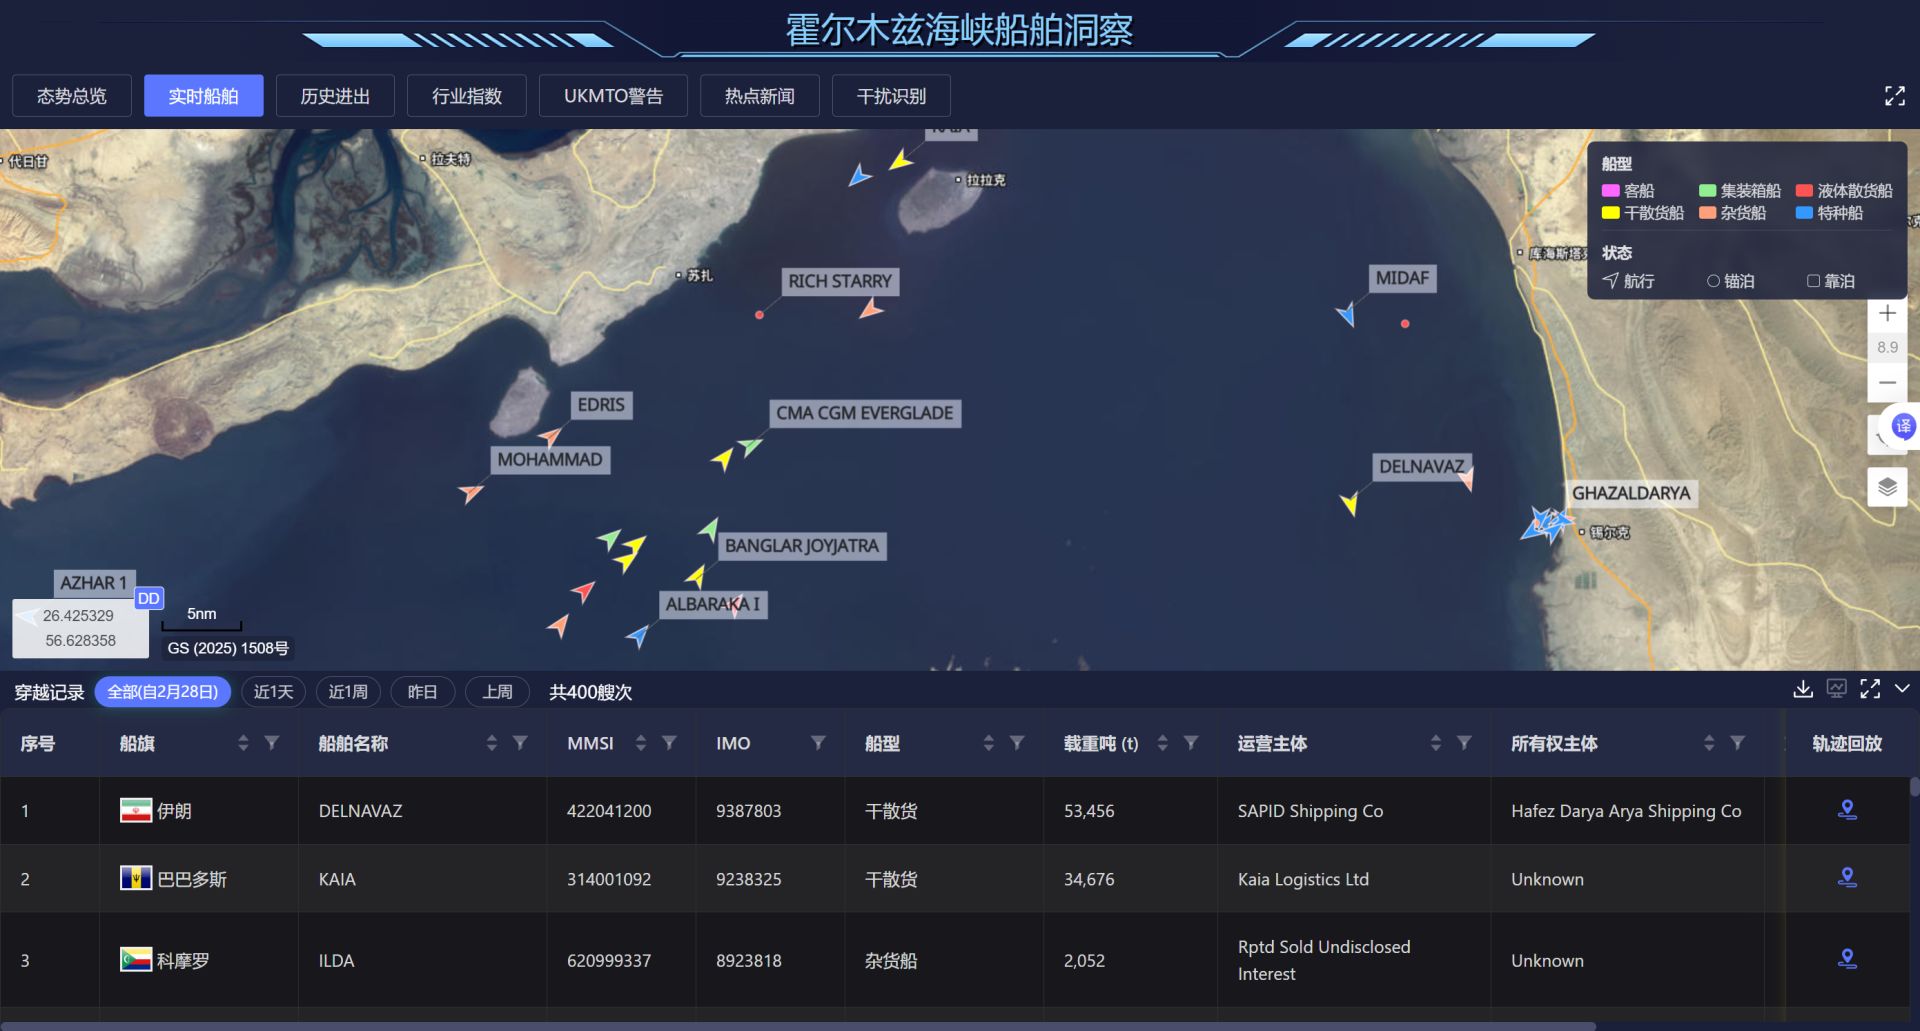The width and height of the screenshot is (1920, 1031).
Task: Click the filter funnel icon on the MMSI column
Action: point(667,744)
